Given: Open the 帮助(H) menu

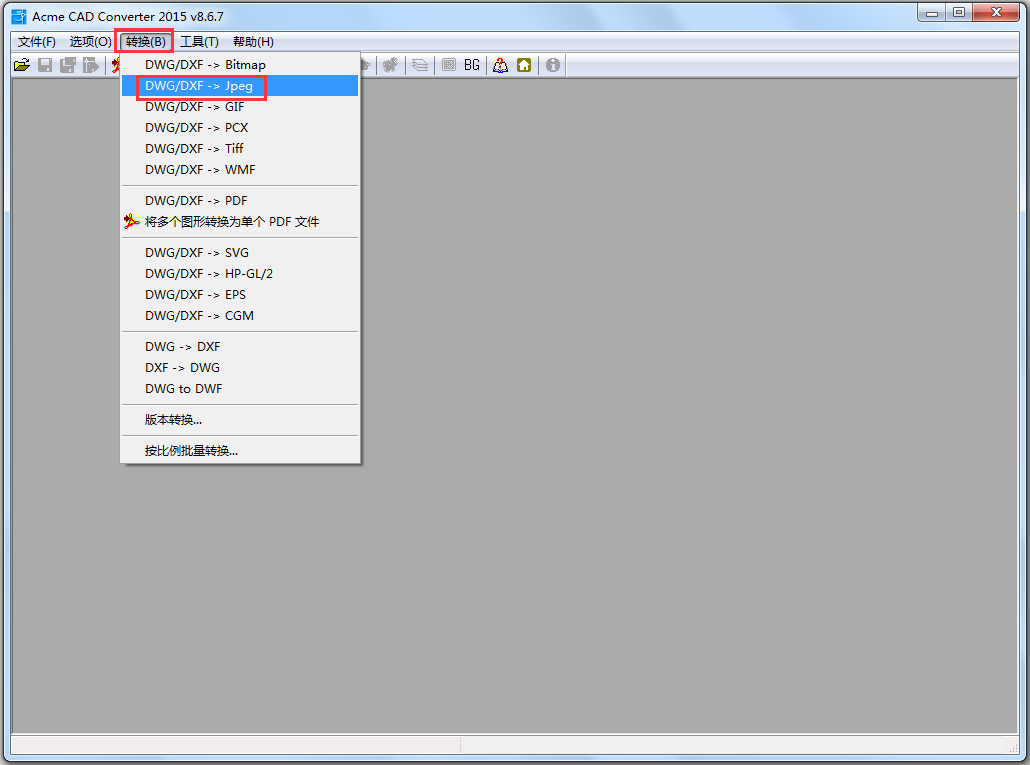Looking at the screenshot, I should tap(253, 41).
